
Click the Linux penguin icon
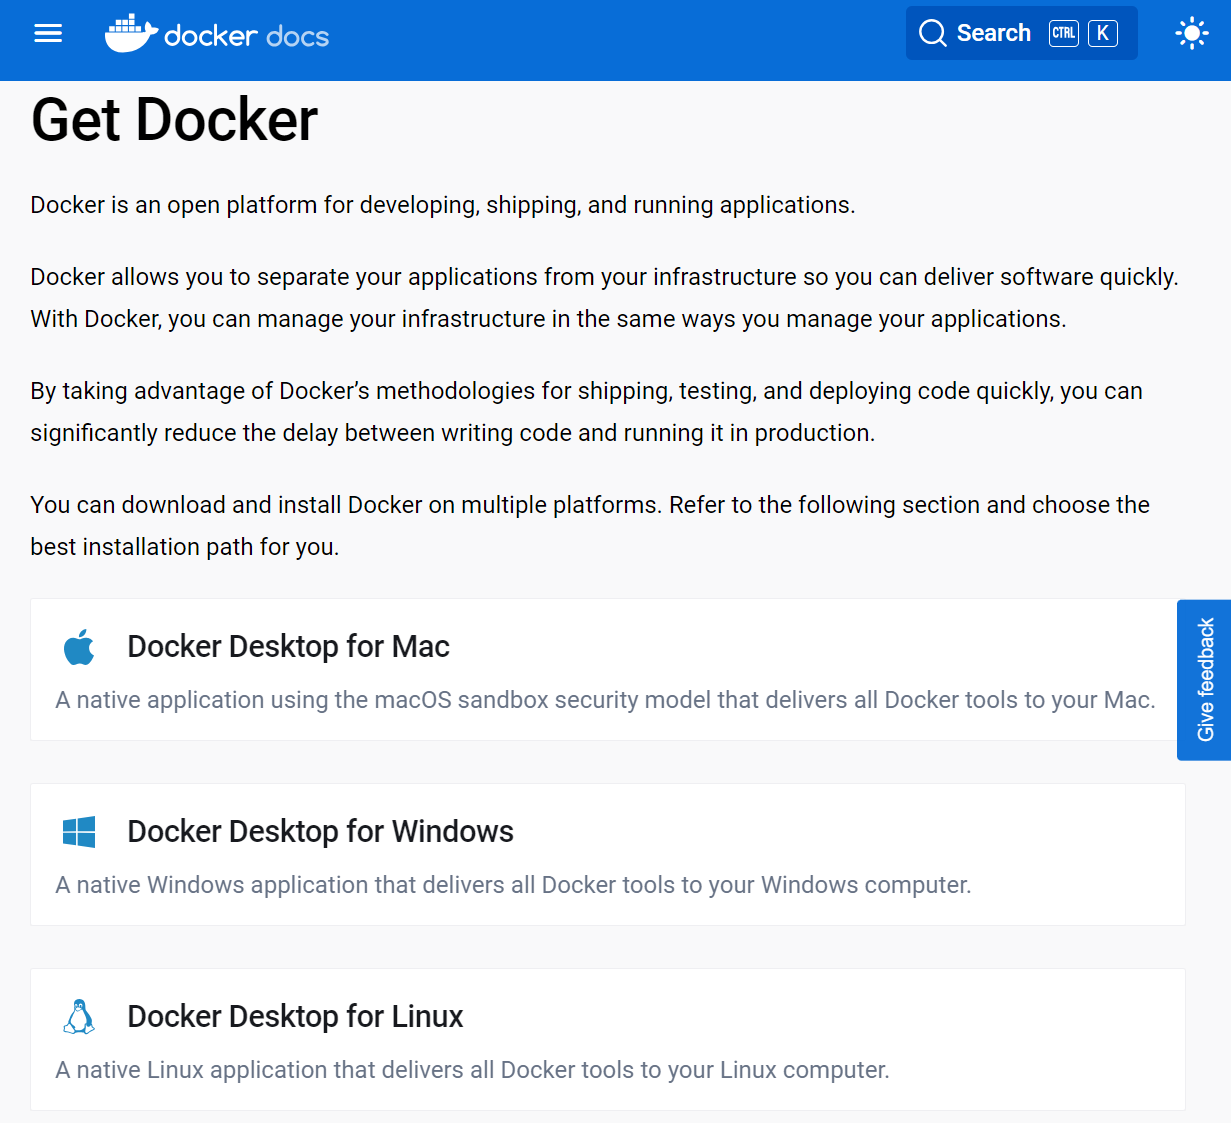[79, 1017]
